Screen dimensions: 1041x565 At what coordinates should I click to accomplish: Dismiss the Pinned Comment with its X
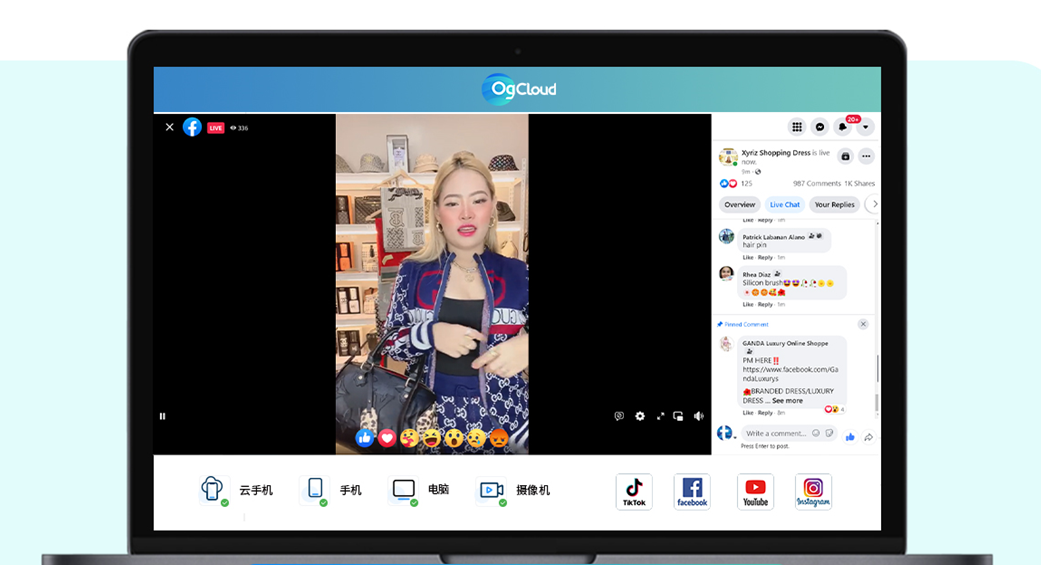click(863, 324)
